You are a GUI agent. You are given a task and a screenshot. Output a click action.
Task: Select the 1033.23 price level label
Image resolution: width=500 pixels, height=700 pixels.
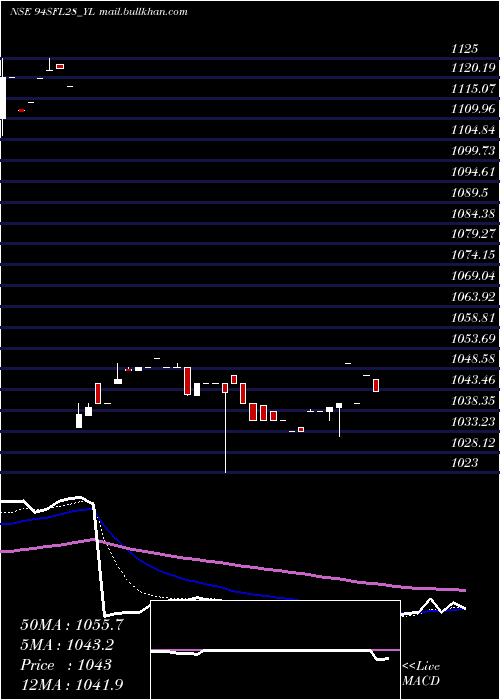473,421
